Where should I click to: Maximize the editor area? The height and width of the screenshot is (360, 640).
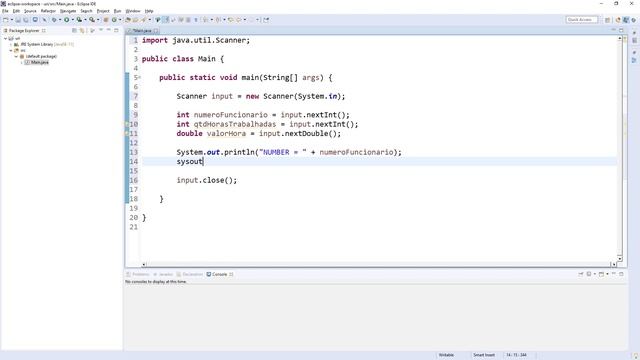[x=621, y=30]
